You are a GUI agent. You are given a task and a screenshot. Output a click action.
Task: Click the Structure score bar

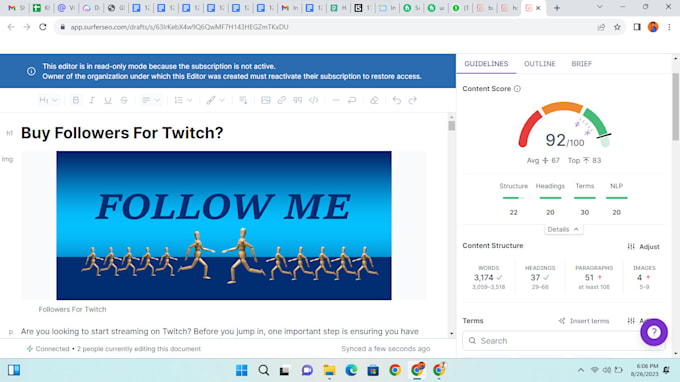tap(513, 198)
